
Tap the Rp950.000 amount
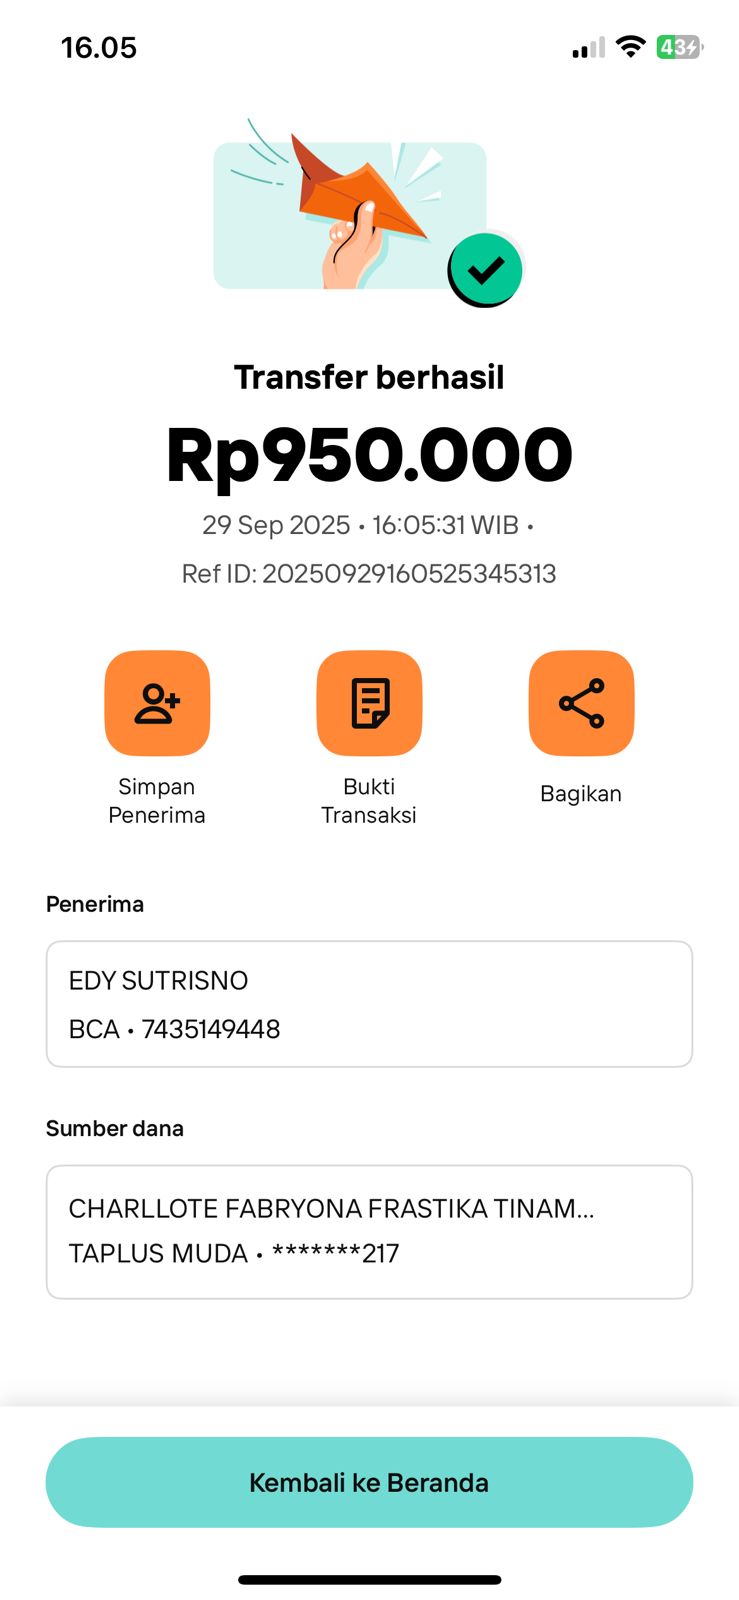[x=369, y=456]
